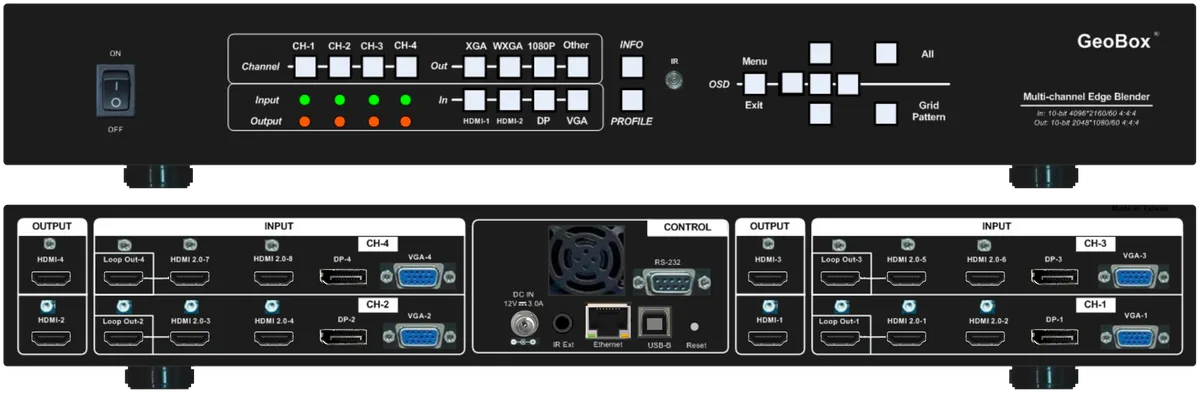Click the DP-3 DisplayPort connector

[x=1054, y=278]
